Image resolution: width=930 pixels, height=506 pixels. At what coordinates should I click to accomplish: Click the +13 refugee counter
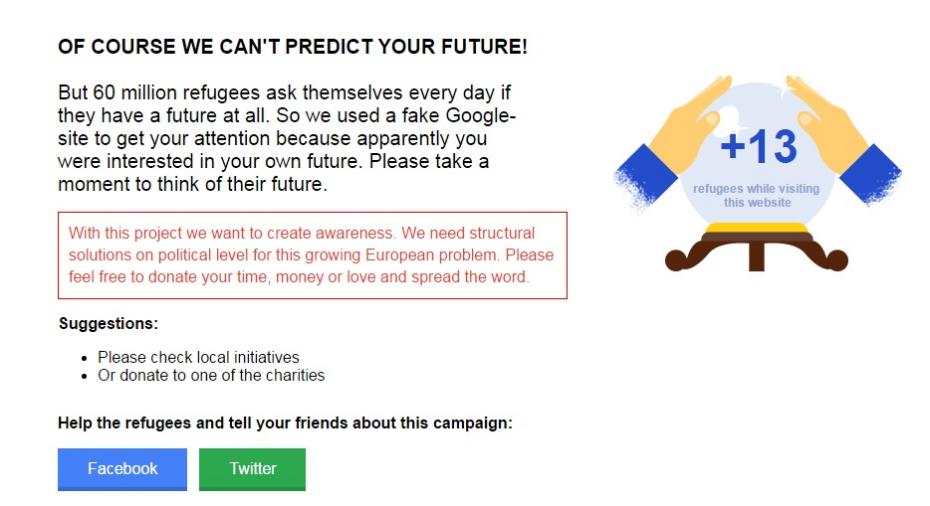pyautogui.click(x=758, y=148)
